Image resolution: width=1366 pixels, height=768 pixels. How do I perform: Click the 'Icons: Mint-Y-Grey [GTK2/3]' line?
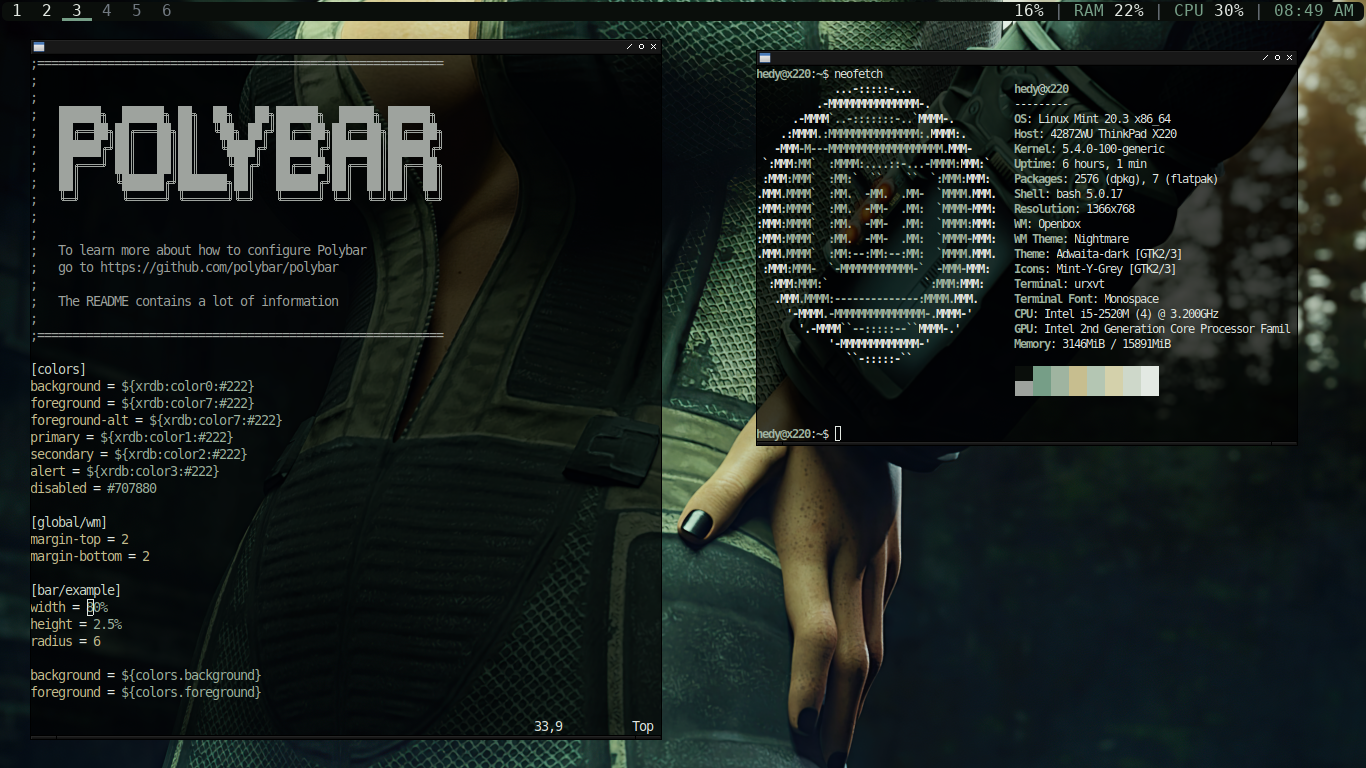[x=1095, y=269]
